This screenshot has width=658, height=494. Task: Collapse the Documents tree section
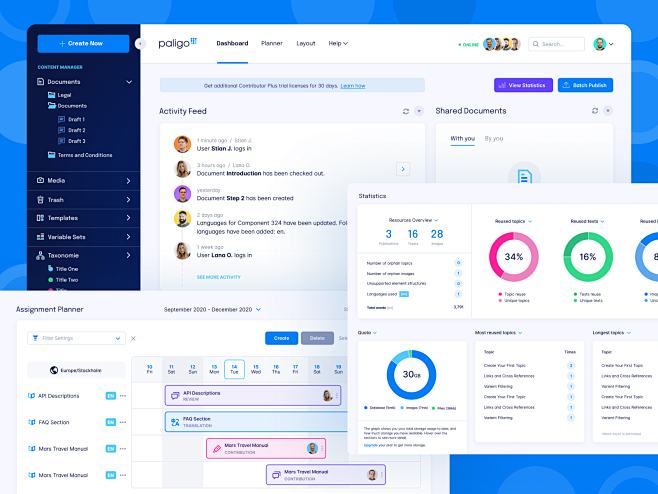click(129, 82)
